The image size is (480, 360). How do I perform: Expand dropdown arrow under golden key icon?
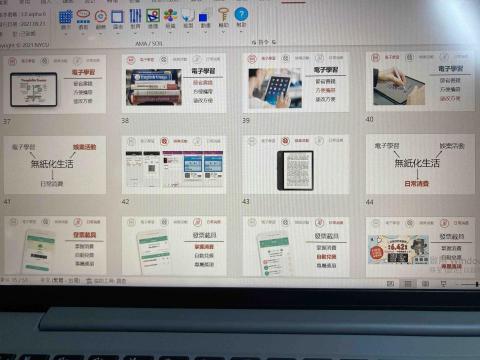[223, 32]
